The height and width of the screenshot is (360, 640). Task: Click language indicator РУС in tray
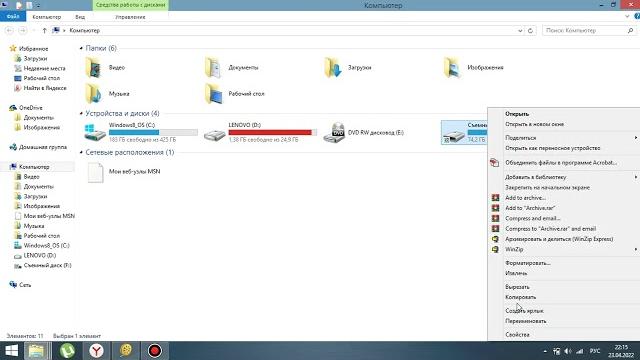point(595,351)
